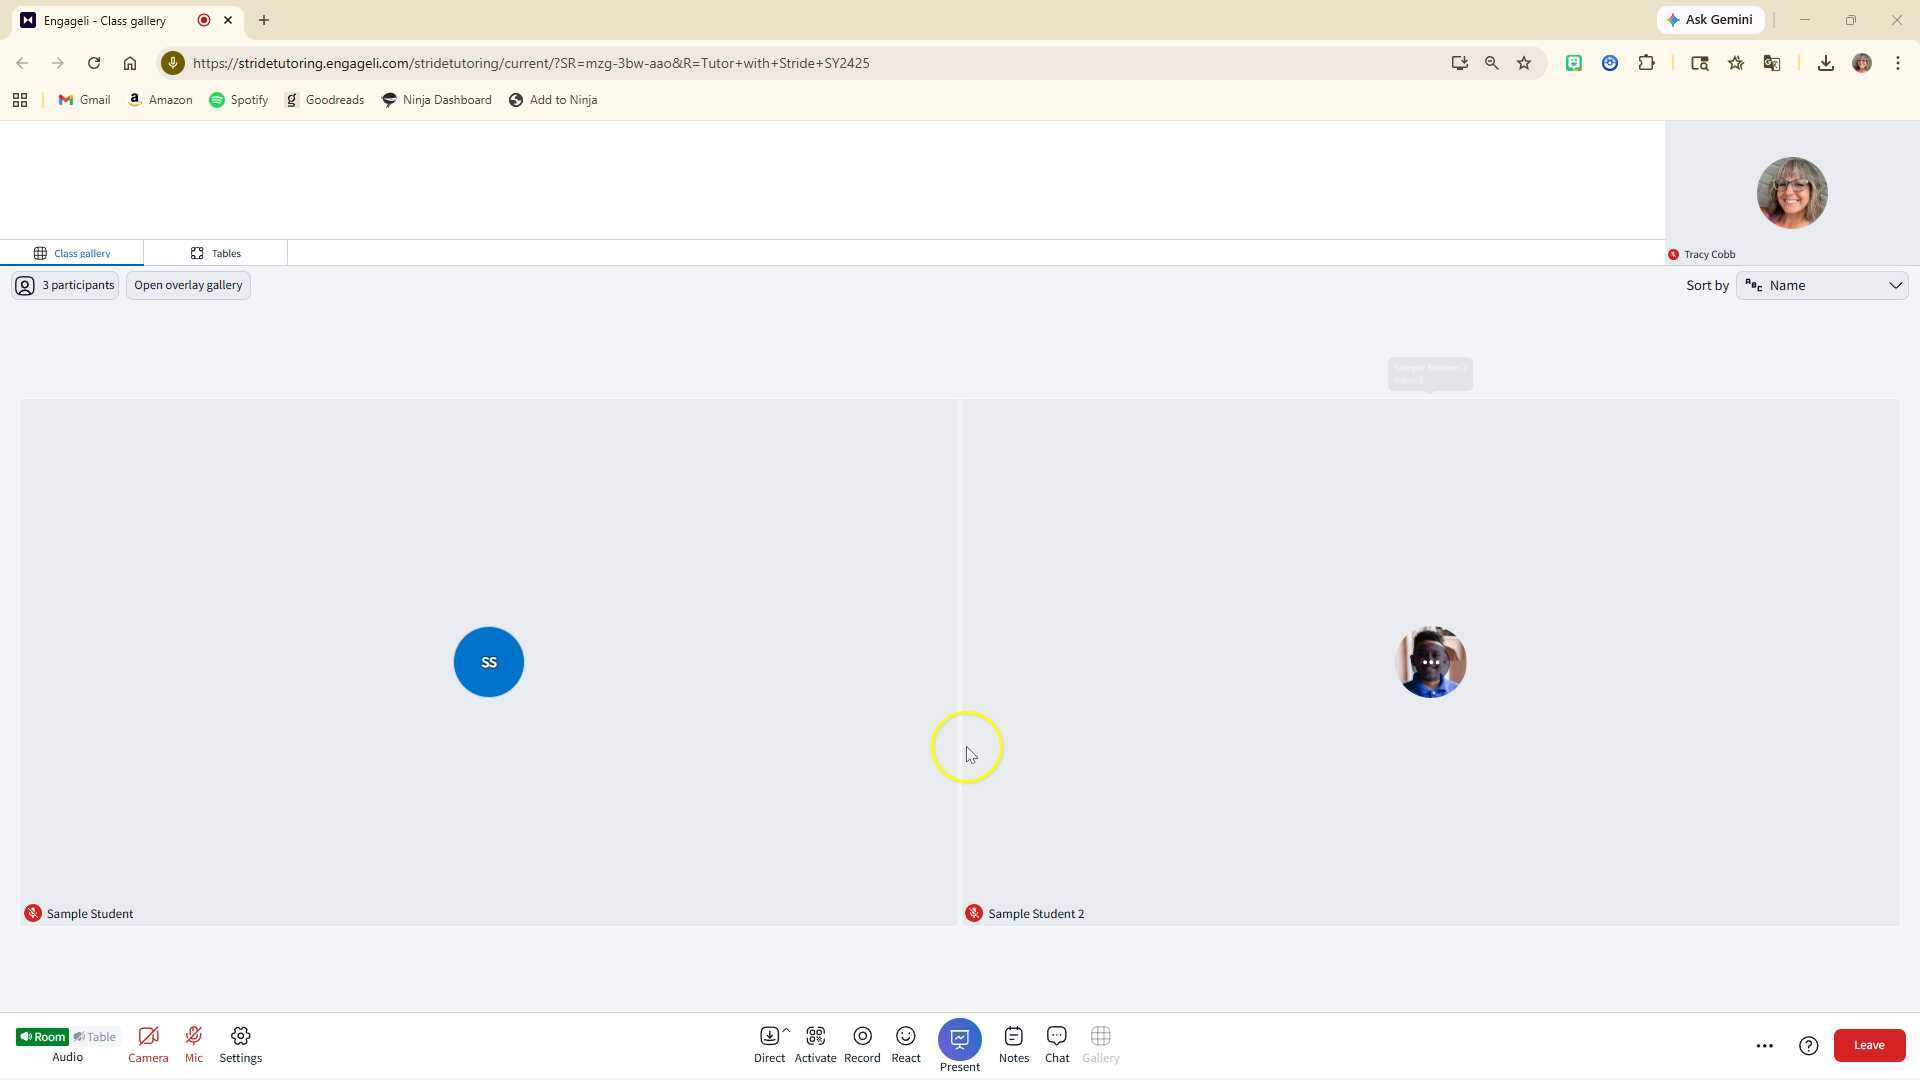The height and width of the screenshot is (1080, 1920).
Task: Click the Ask Gemini button
Action: tap(1710, 20)
